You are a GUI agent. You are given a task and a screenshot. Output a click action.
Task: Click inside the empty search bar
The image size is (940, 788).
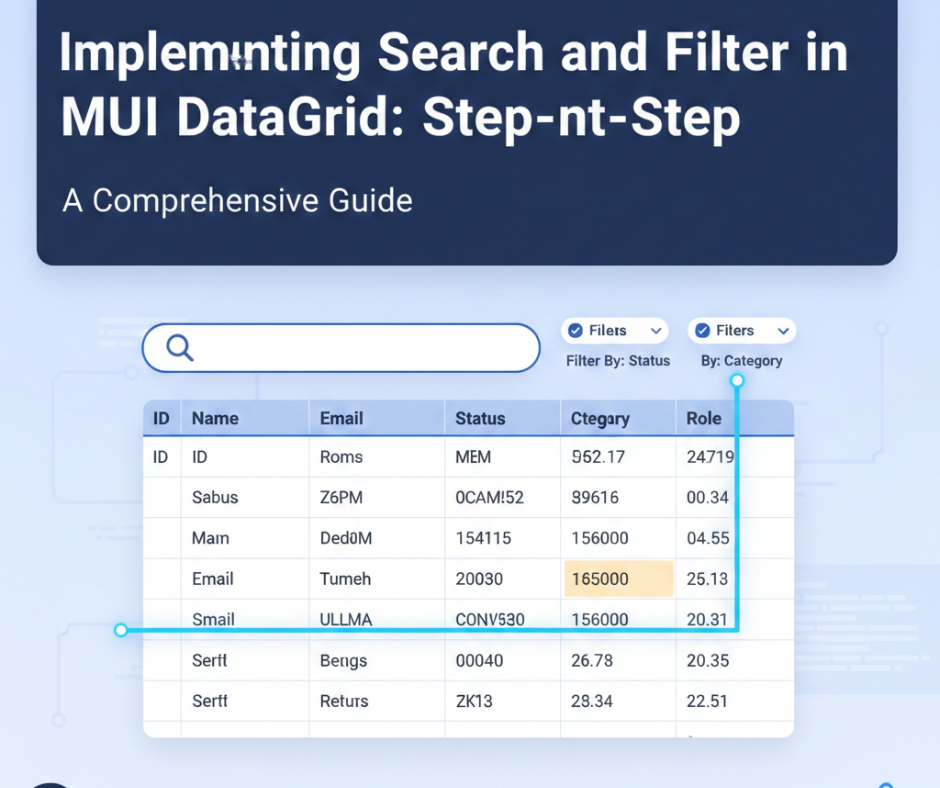[360, 348]
